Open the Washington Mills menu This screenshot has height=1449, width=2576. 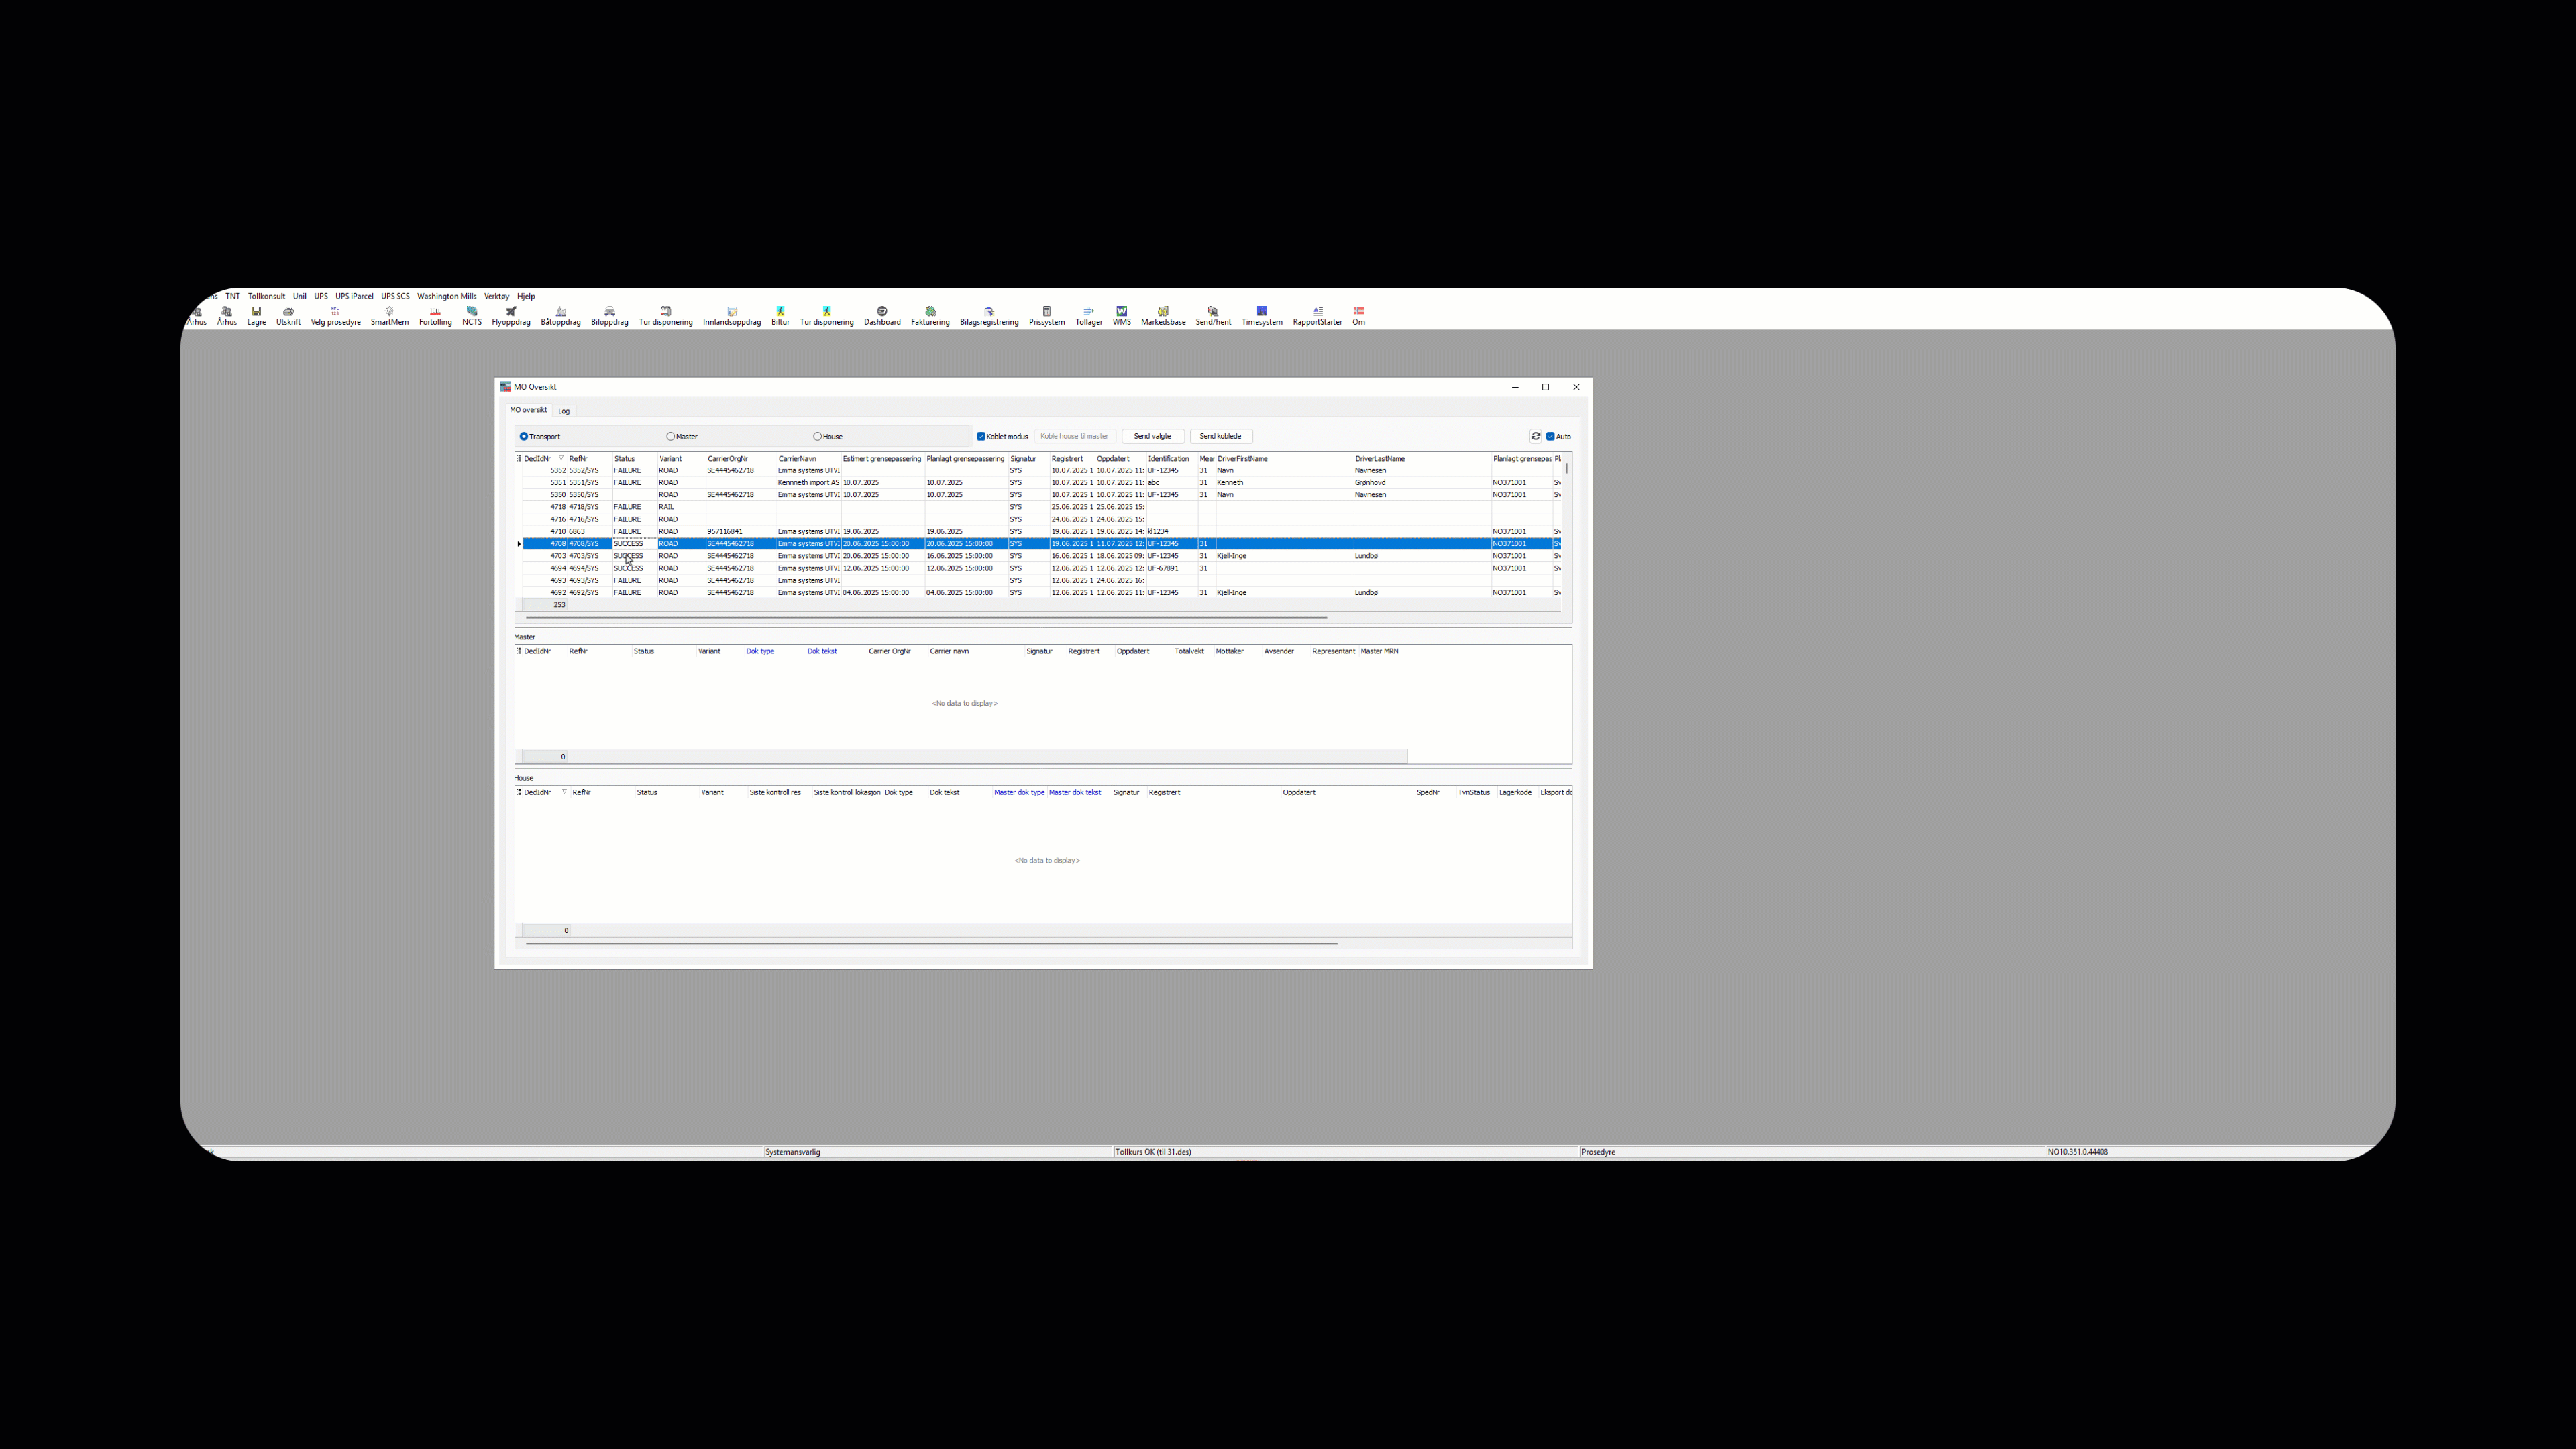click(x=447, y=296)
